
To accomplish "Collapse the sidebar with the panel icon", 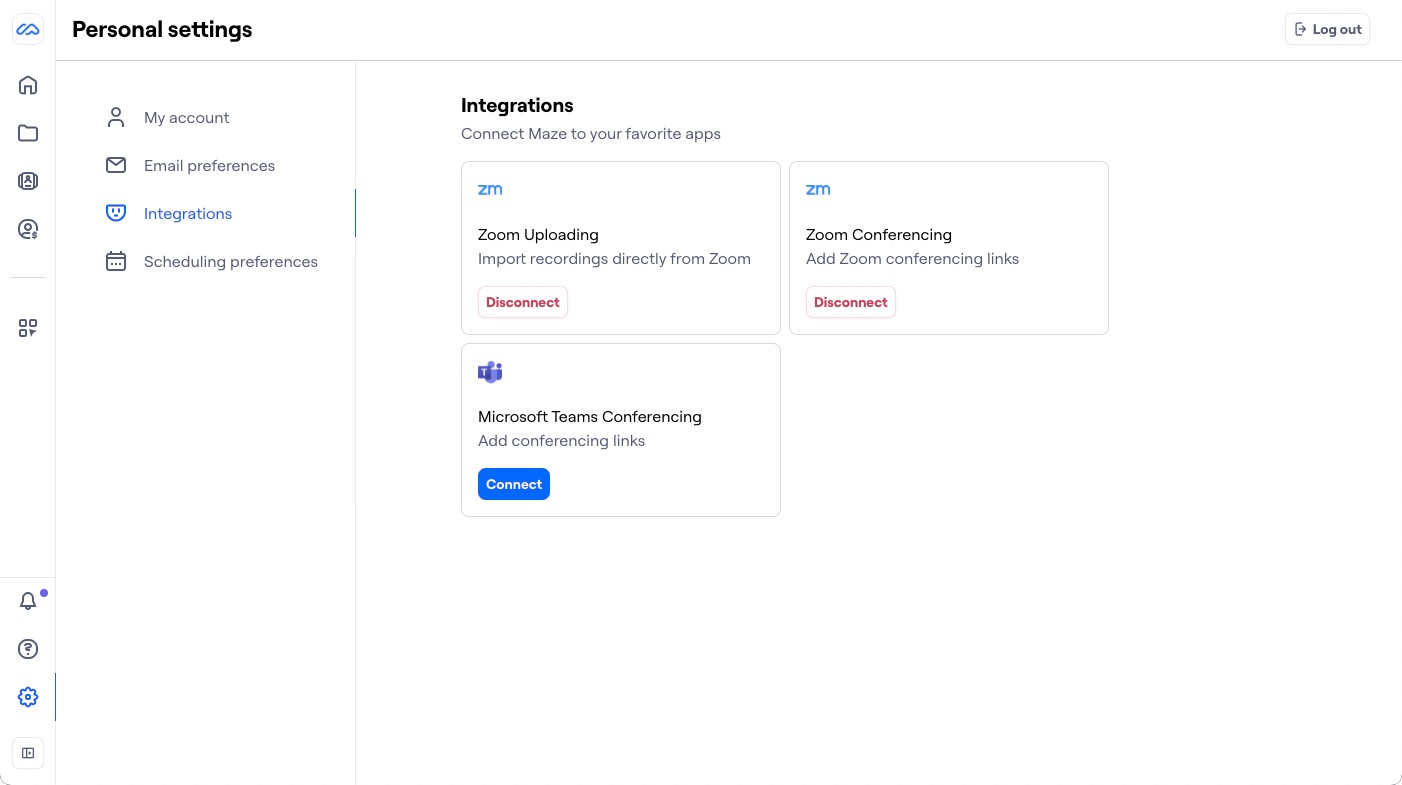I will click(x=28, y=753).
